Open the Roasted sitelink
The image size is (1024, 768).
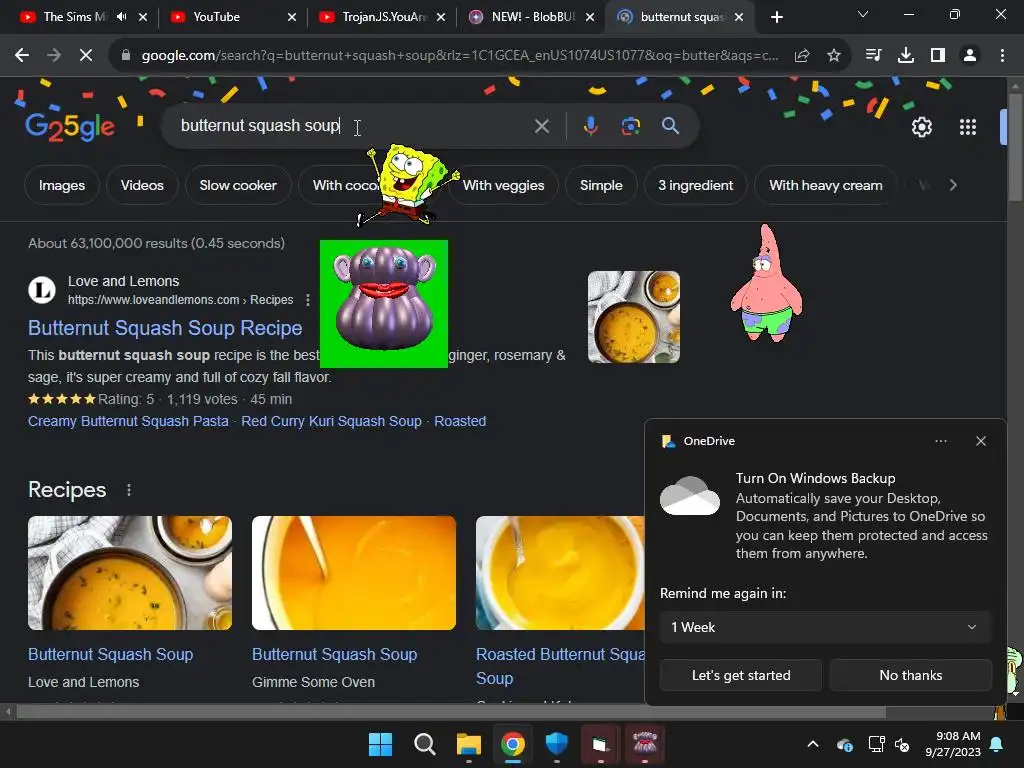(460, 421)
